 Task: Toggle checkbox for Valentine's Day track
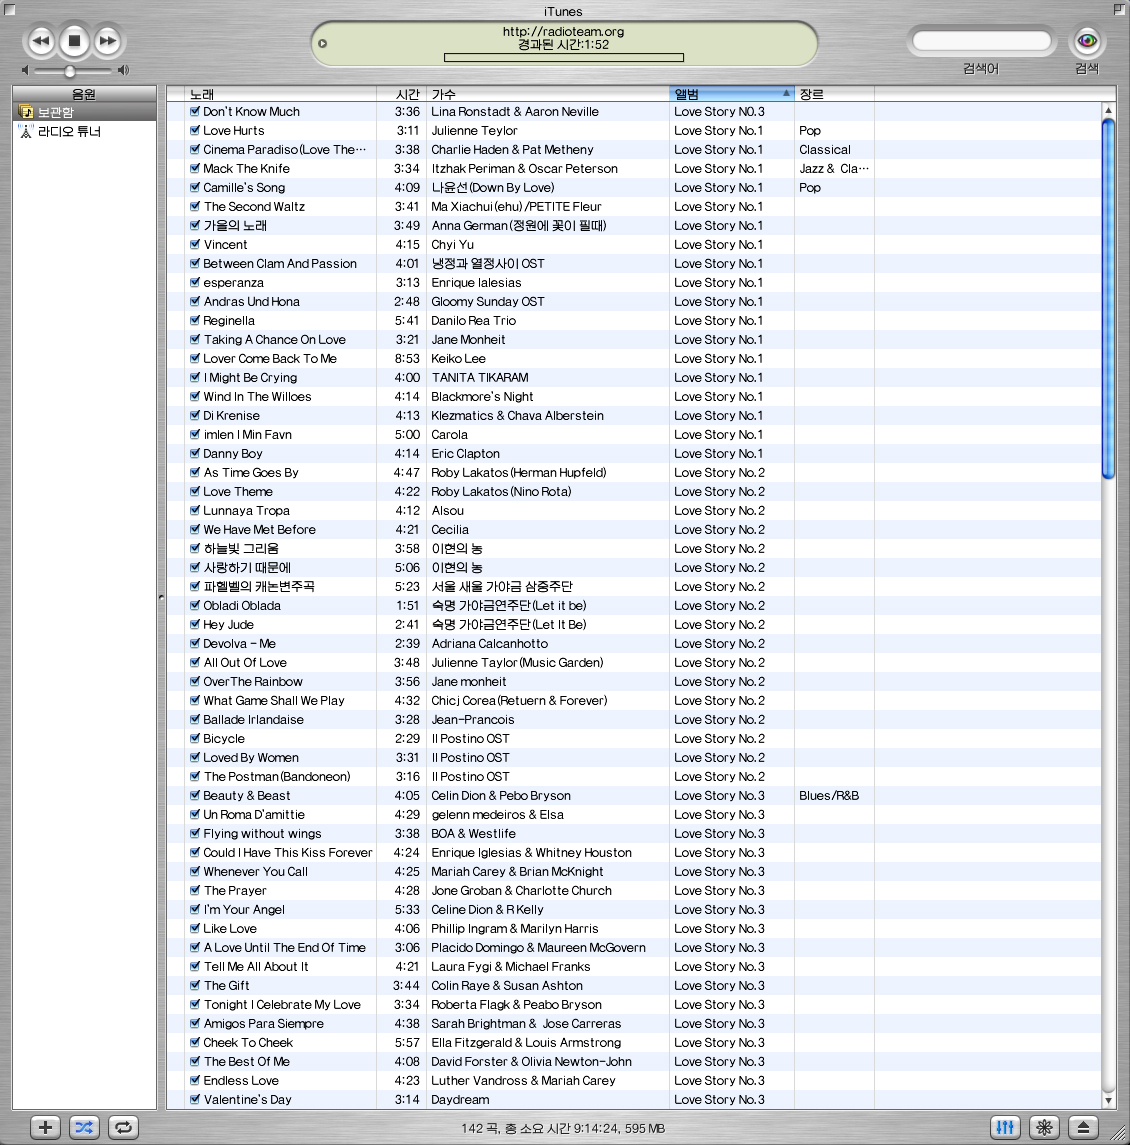(195, 1099)
